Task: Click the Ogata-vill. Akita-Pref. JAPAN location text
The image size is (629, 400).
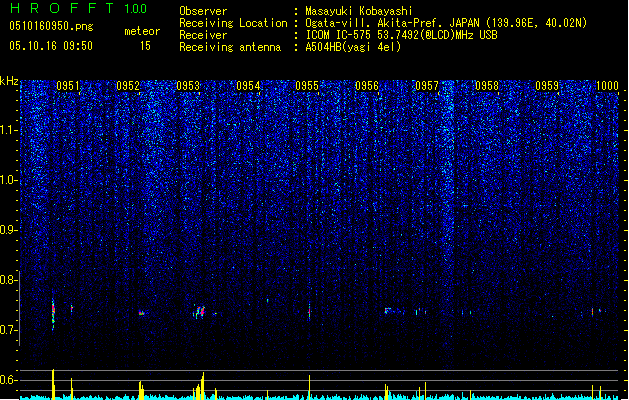Action: (446, 23)
